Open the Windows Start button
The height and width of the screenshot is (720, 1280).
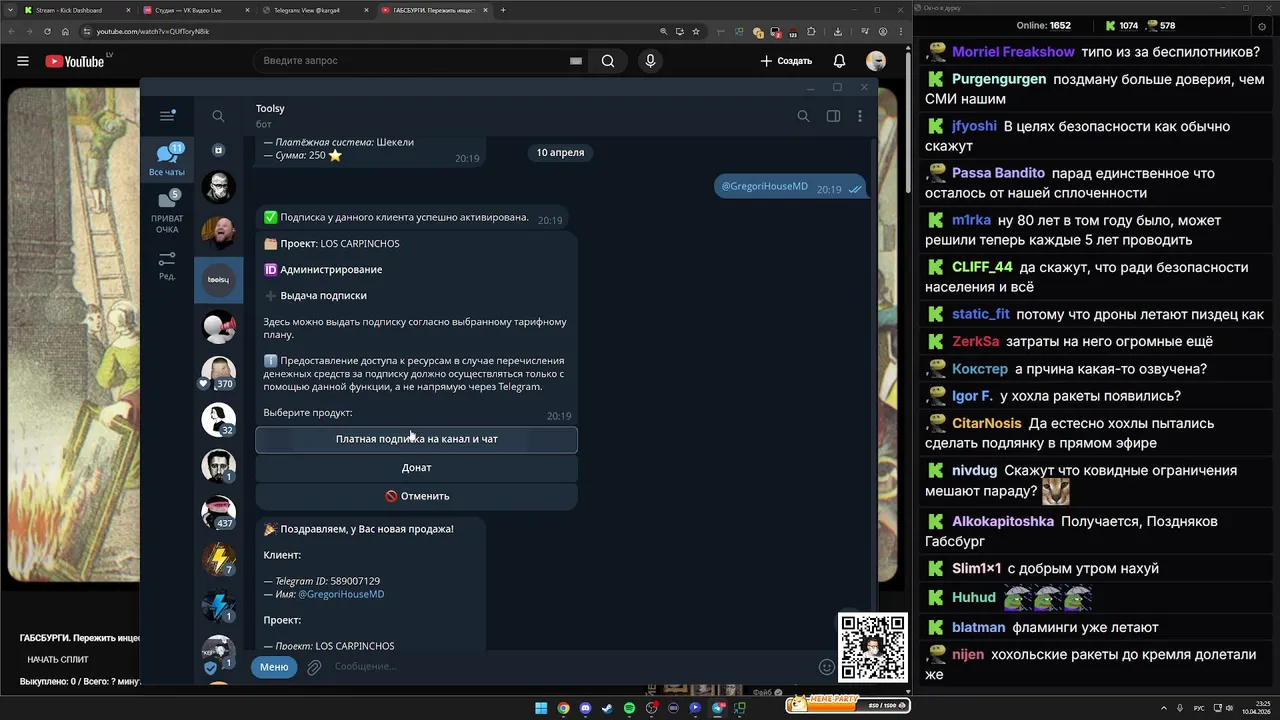coord(541,708)
